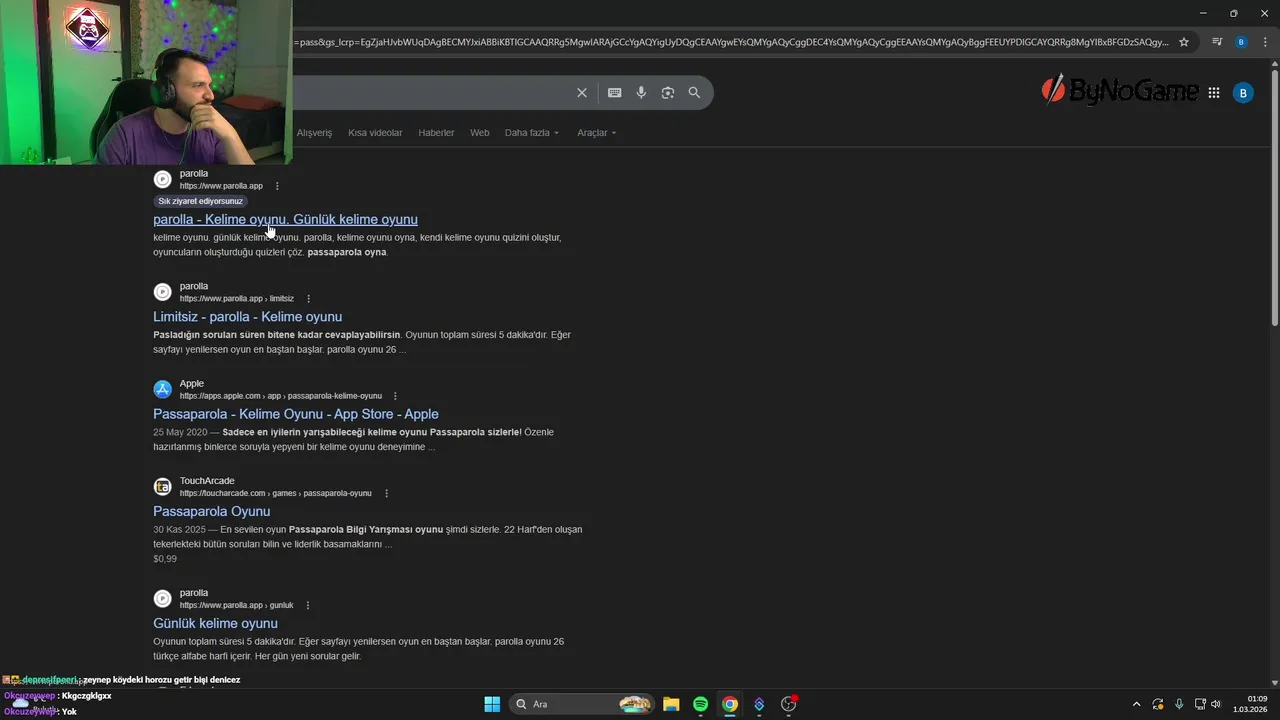Switch to the Web tab
Image resolution: width=1280 pixels, height=720 pixels.
[x=480, y=133]
